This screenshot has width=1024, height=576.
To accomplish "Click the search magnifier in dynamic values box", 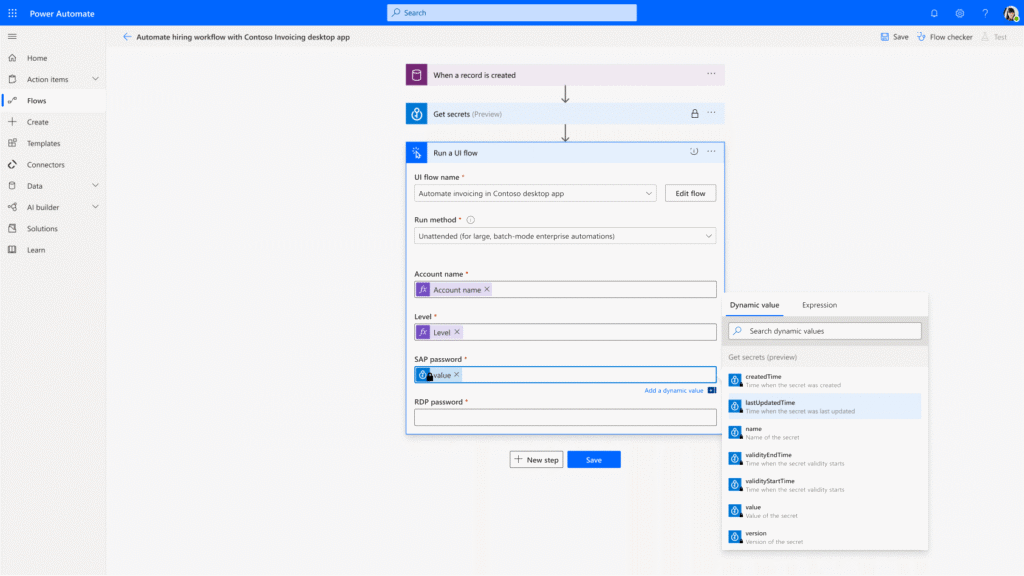I will click(738, 331).
